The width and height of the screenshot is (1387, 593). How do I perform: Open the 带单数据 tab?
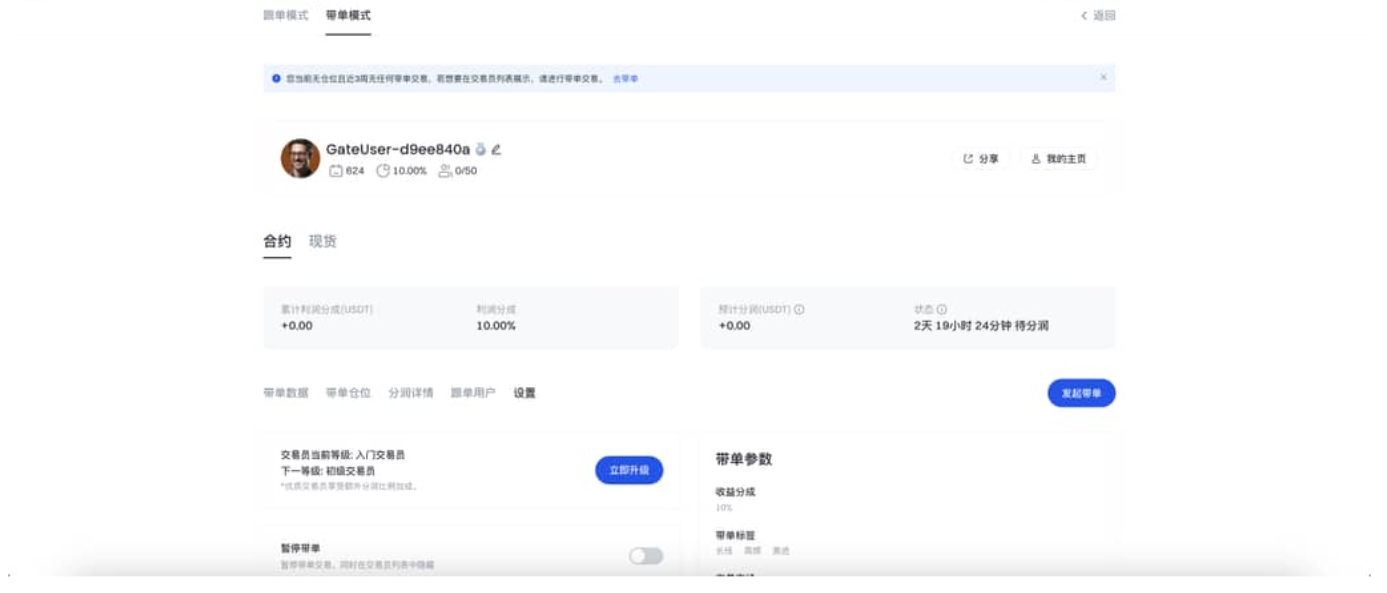pos(285,393)
